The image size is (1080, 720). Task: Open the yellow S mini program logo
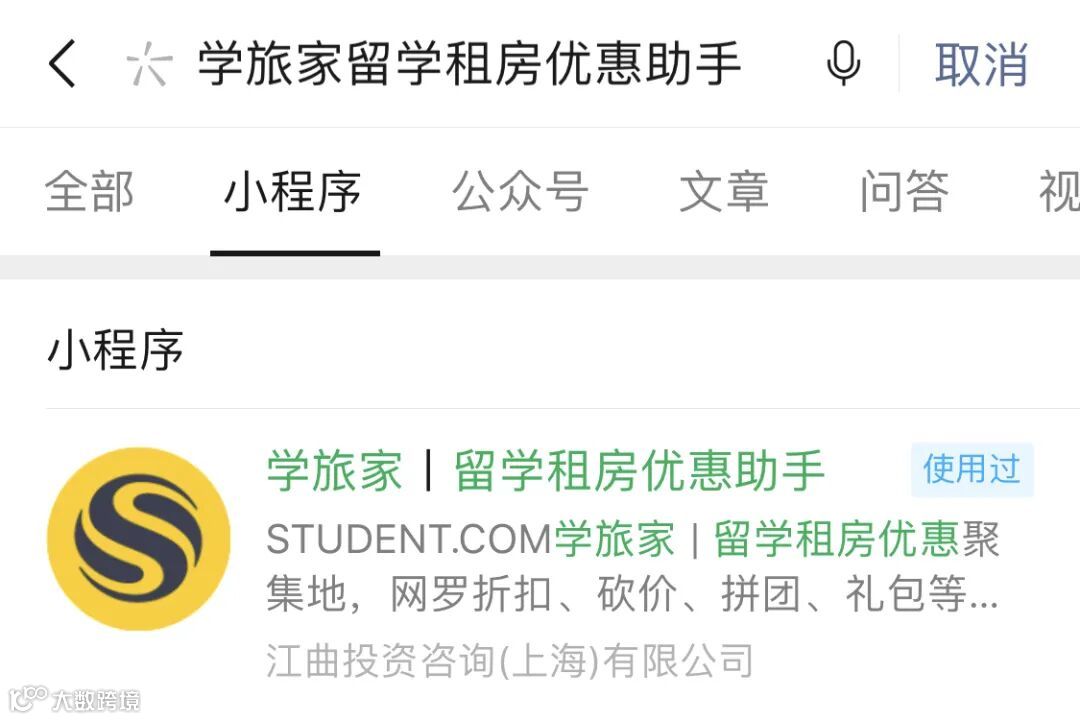138,539
